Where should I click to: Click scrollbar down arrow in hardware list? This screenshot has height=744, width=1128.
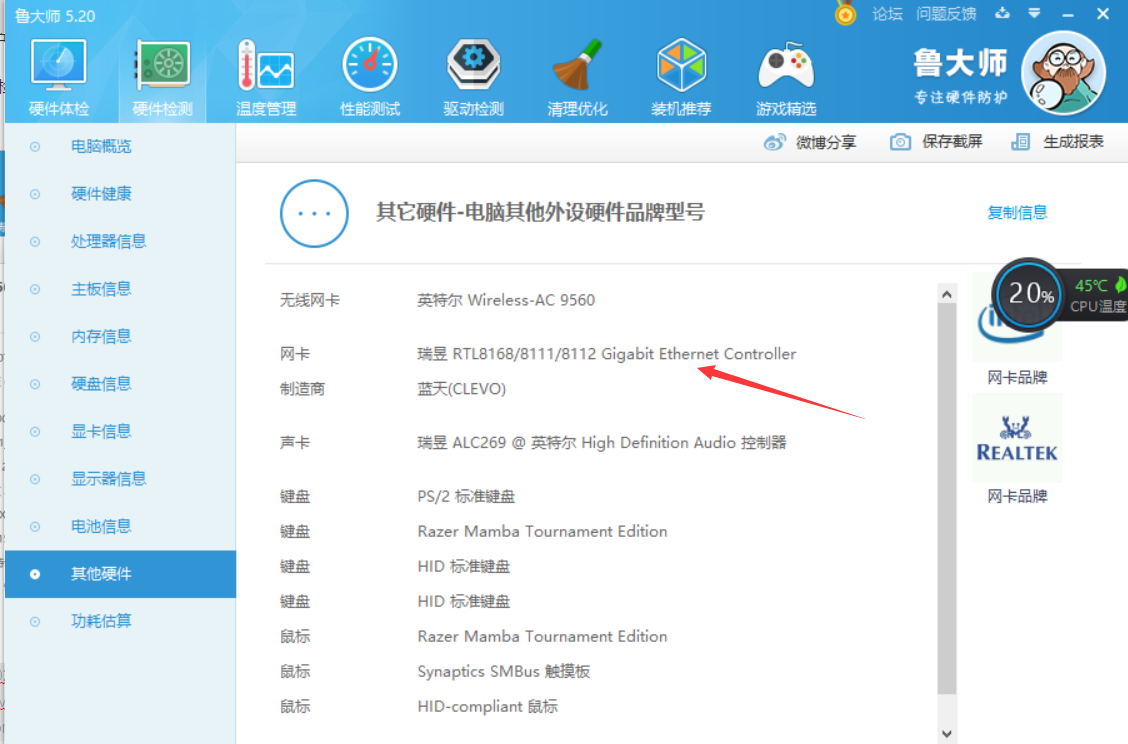(947, 733)
